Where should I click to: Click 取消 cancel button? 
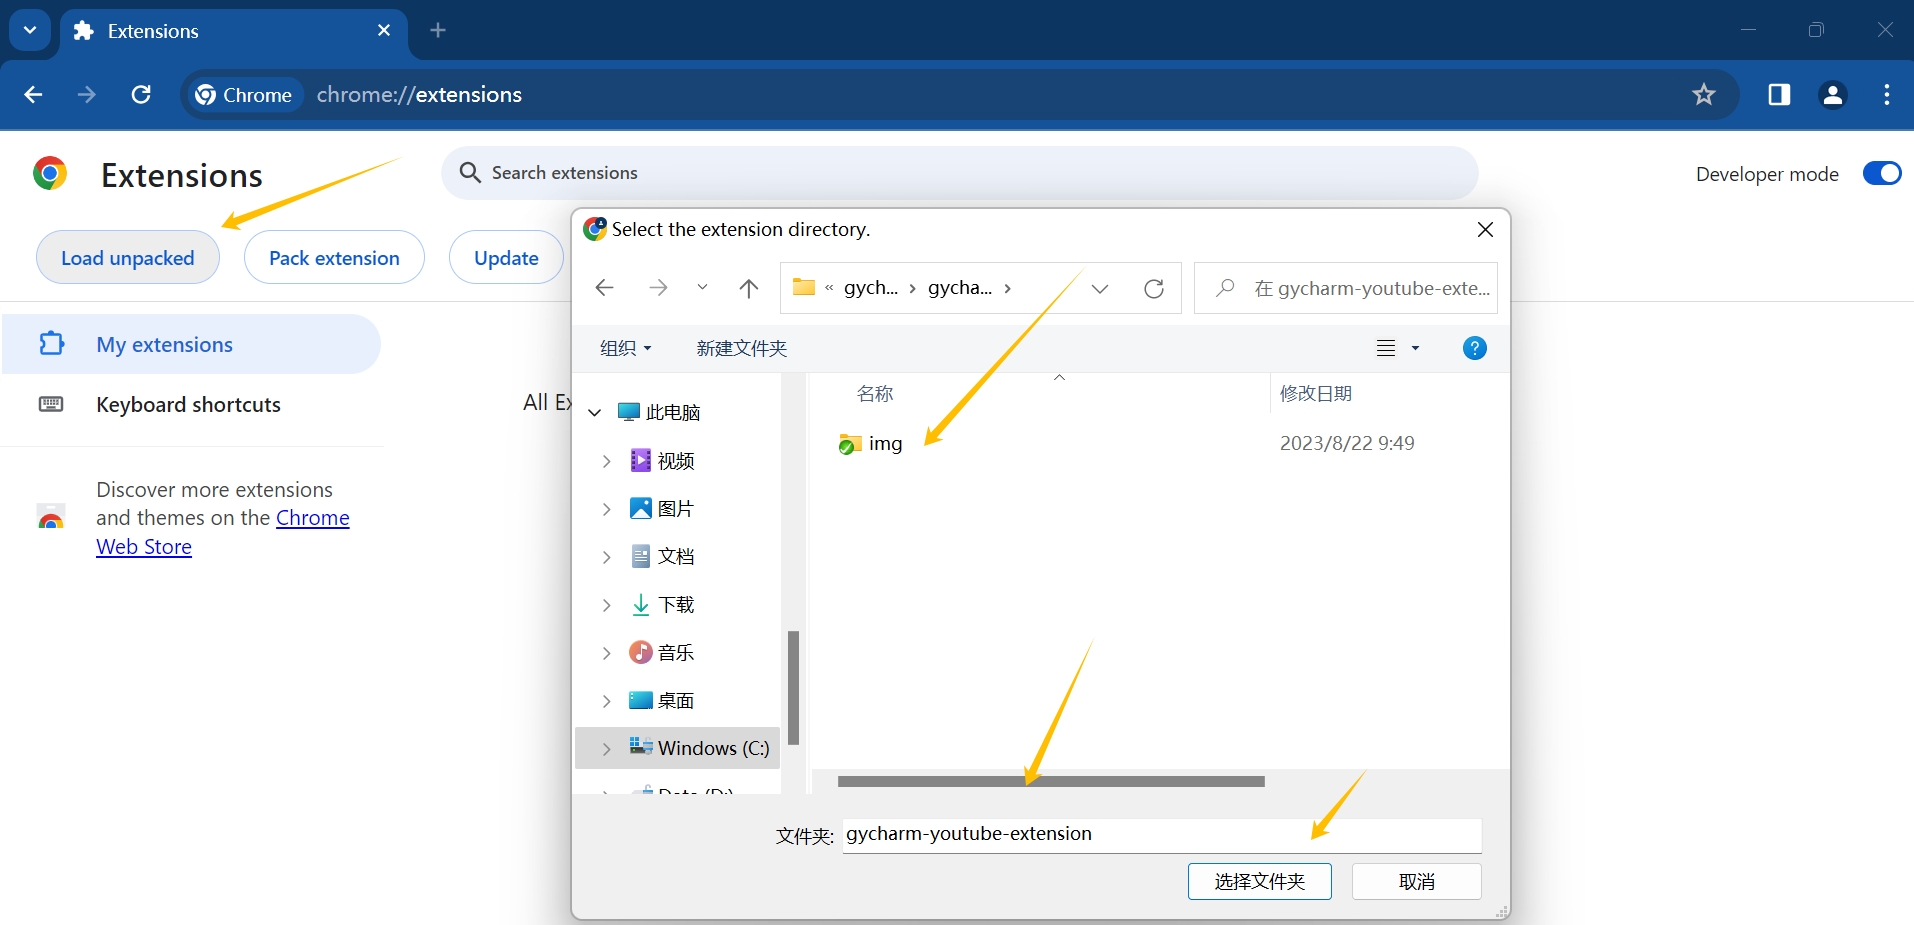tap(1417, 881)
